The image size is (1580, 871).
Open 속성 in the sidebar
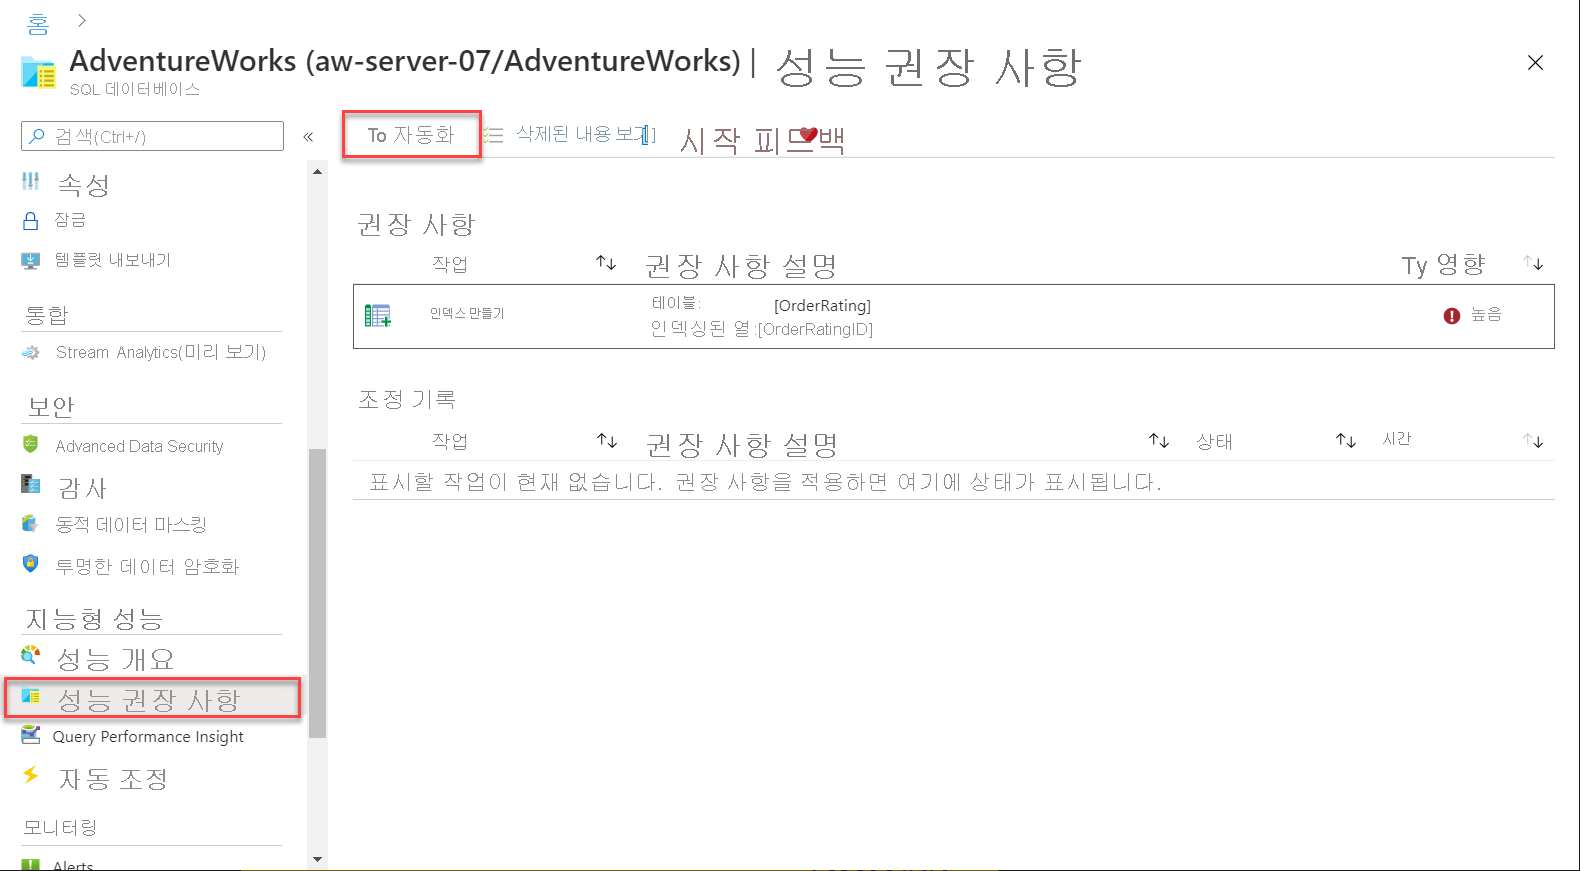point(83,184)
